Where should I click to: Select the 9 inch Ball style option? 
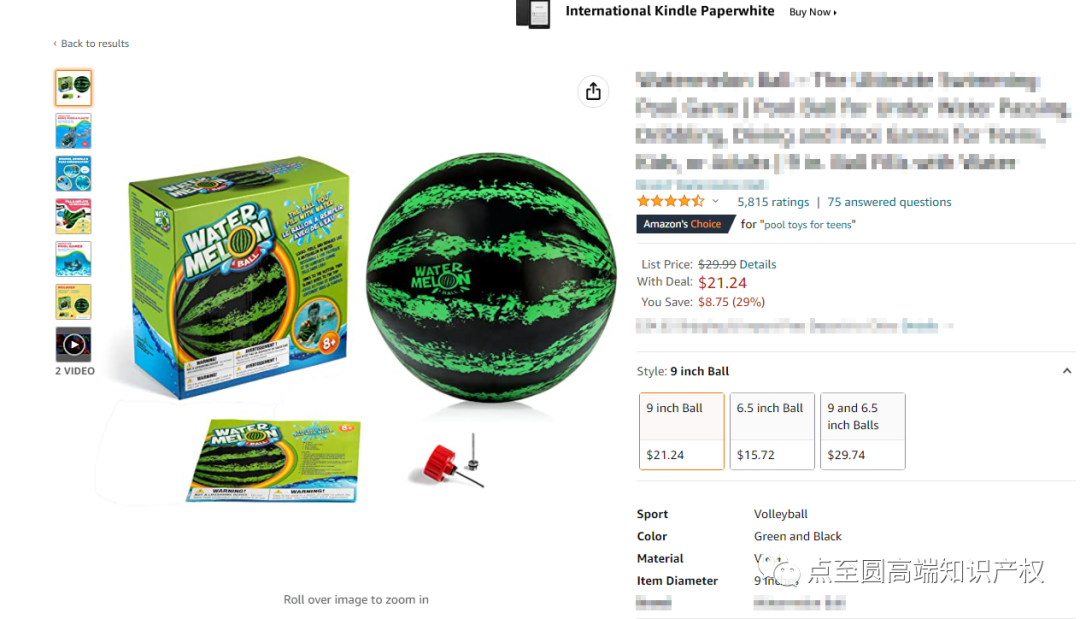tap(681, 431)
